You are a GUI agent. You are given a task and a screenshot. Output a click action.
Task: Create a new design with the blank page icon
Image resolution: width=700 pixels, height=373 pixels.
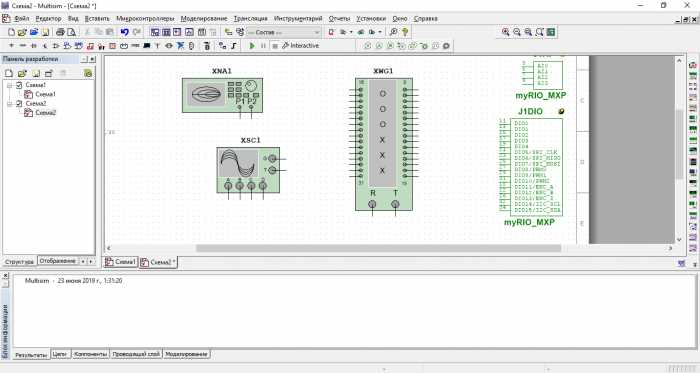(11, 32)
